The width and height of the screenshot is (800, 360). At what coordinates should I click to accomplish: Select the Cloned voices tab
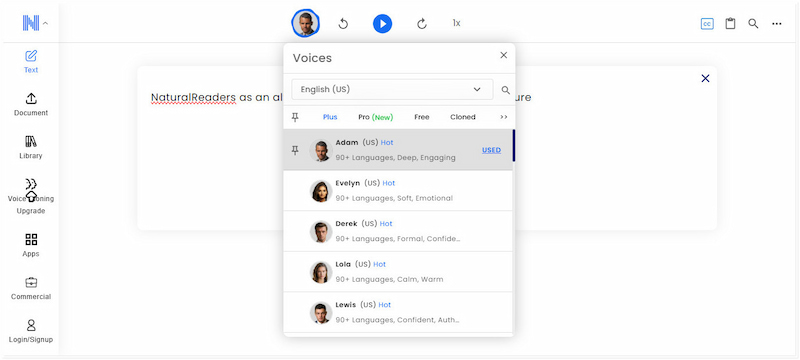pos(463,117)
